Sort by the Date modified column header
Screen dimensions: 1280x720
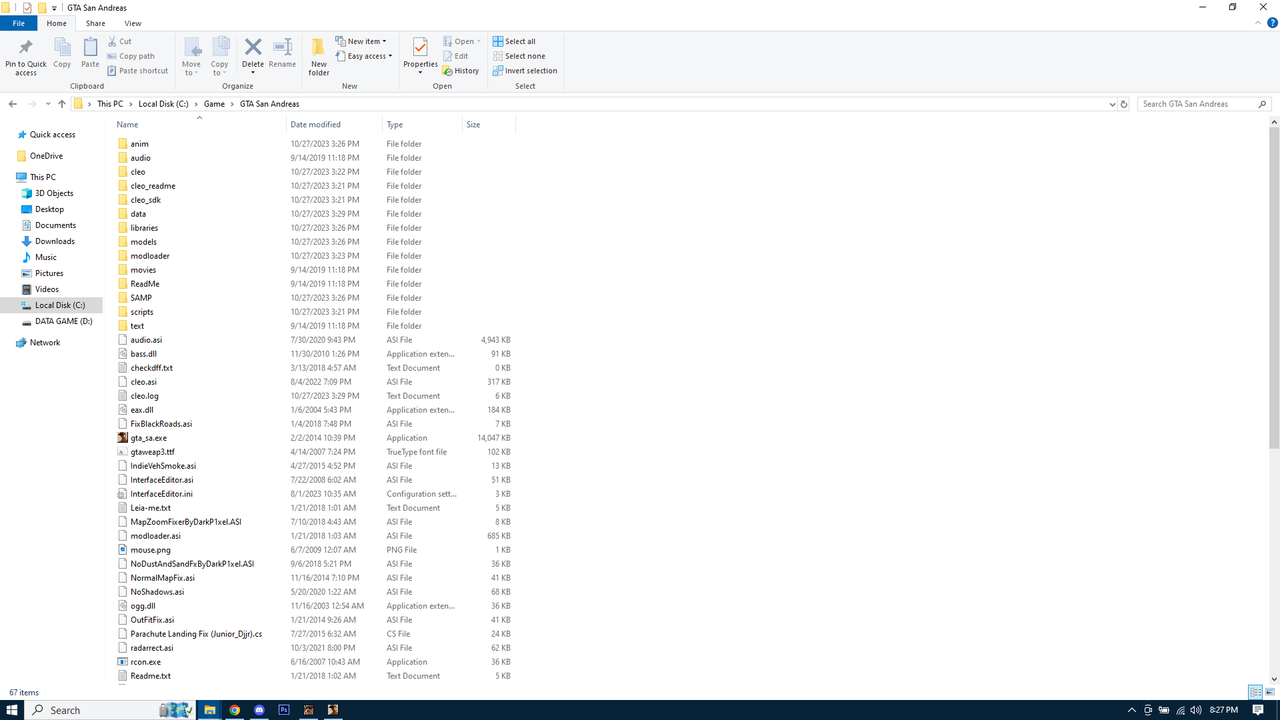(334, 125)
